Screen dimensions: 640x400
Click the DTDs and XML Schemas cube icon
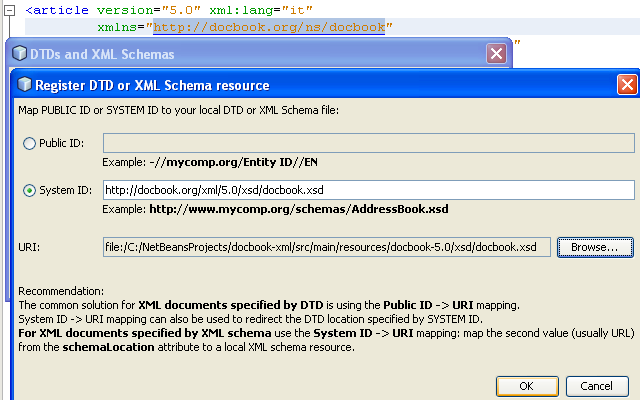(19, 53)
